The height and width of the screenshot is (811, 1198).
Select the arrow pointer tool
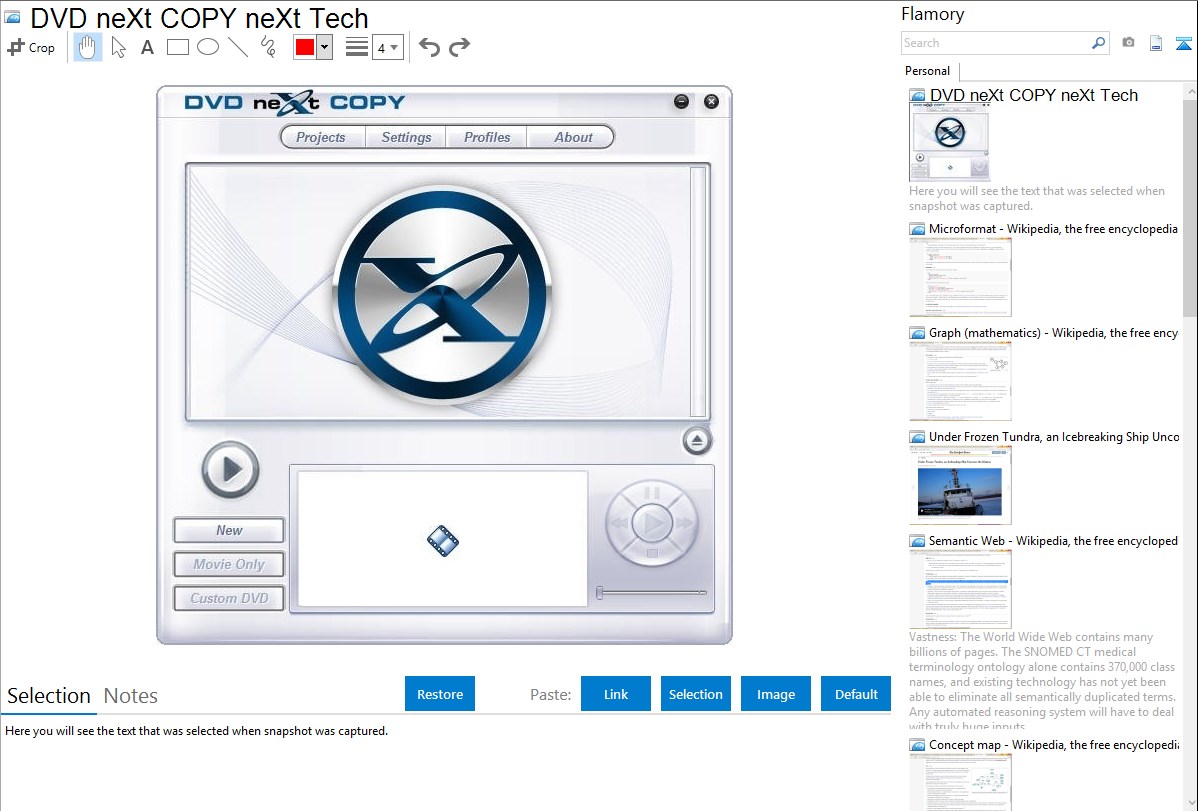[118, 47]
